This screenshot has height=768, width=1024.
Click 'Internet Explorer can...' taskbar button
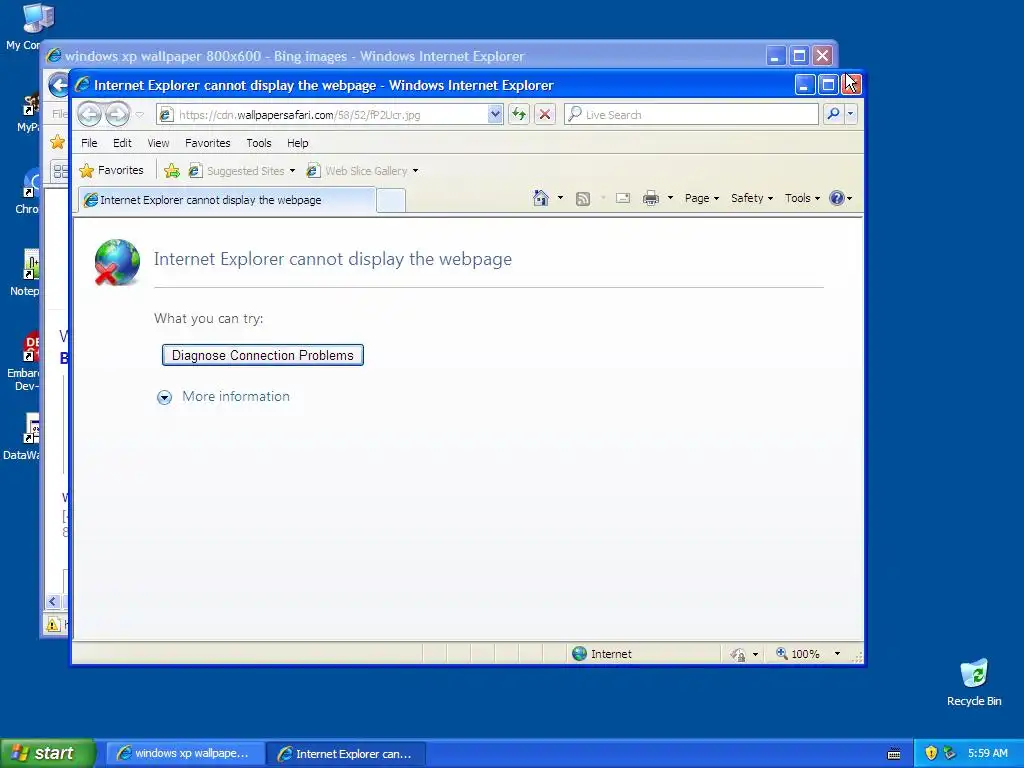click(x=346, y=754)
